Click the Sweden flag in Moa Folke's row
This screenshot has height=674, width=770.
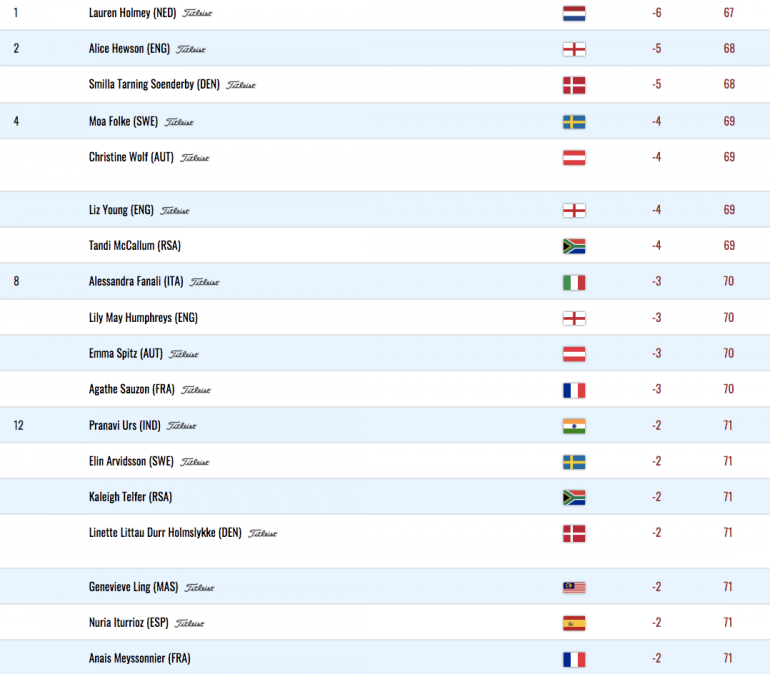[x=574, y=122]
